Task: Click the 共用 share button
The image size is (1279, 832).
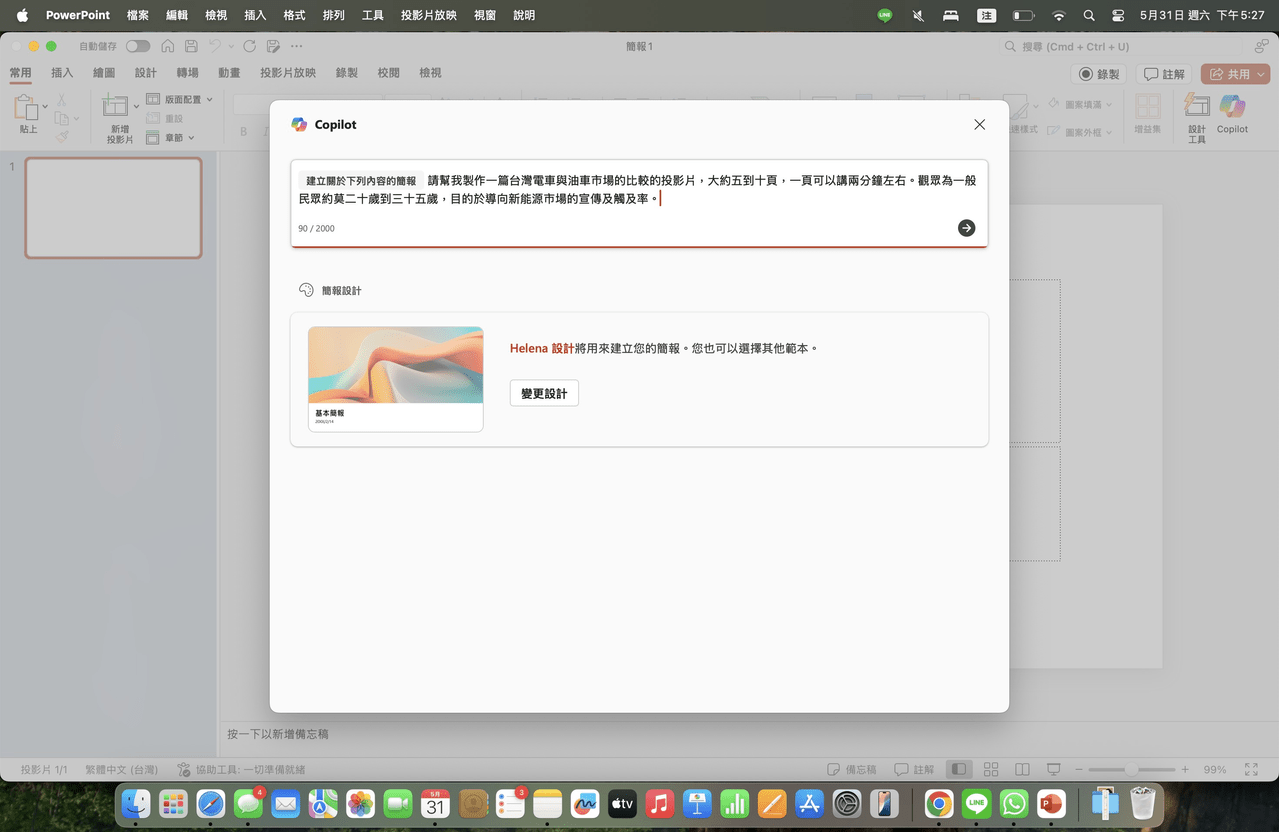Action: click(1235, 74)
